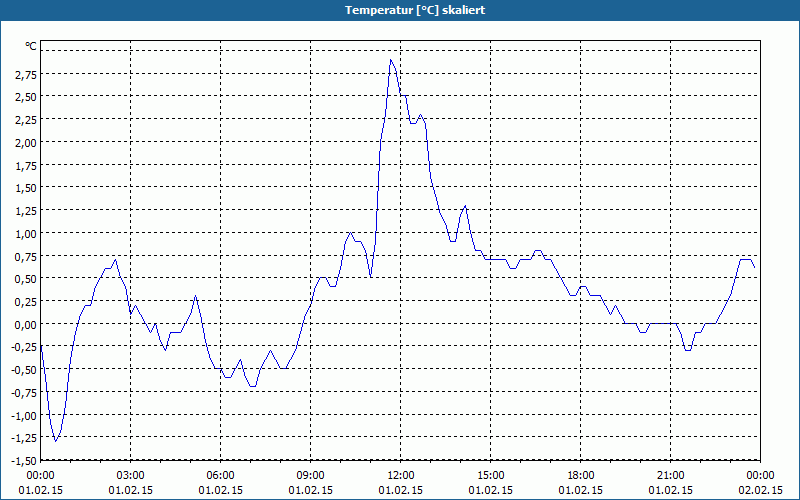Viewport: 800px width, 500px height.
Task: Click the 'Temperatur [°C] skaliert' title bar
Action: [x=400, y=10]
